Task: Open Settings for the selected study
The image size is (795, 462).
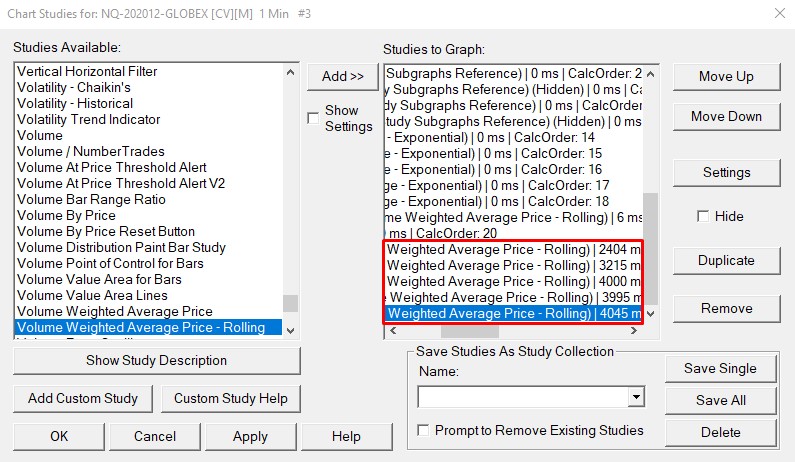Action: pos(726,172)
